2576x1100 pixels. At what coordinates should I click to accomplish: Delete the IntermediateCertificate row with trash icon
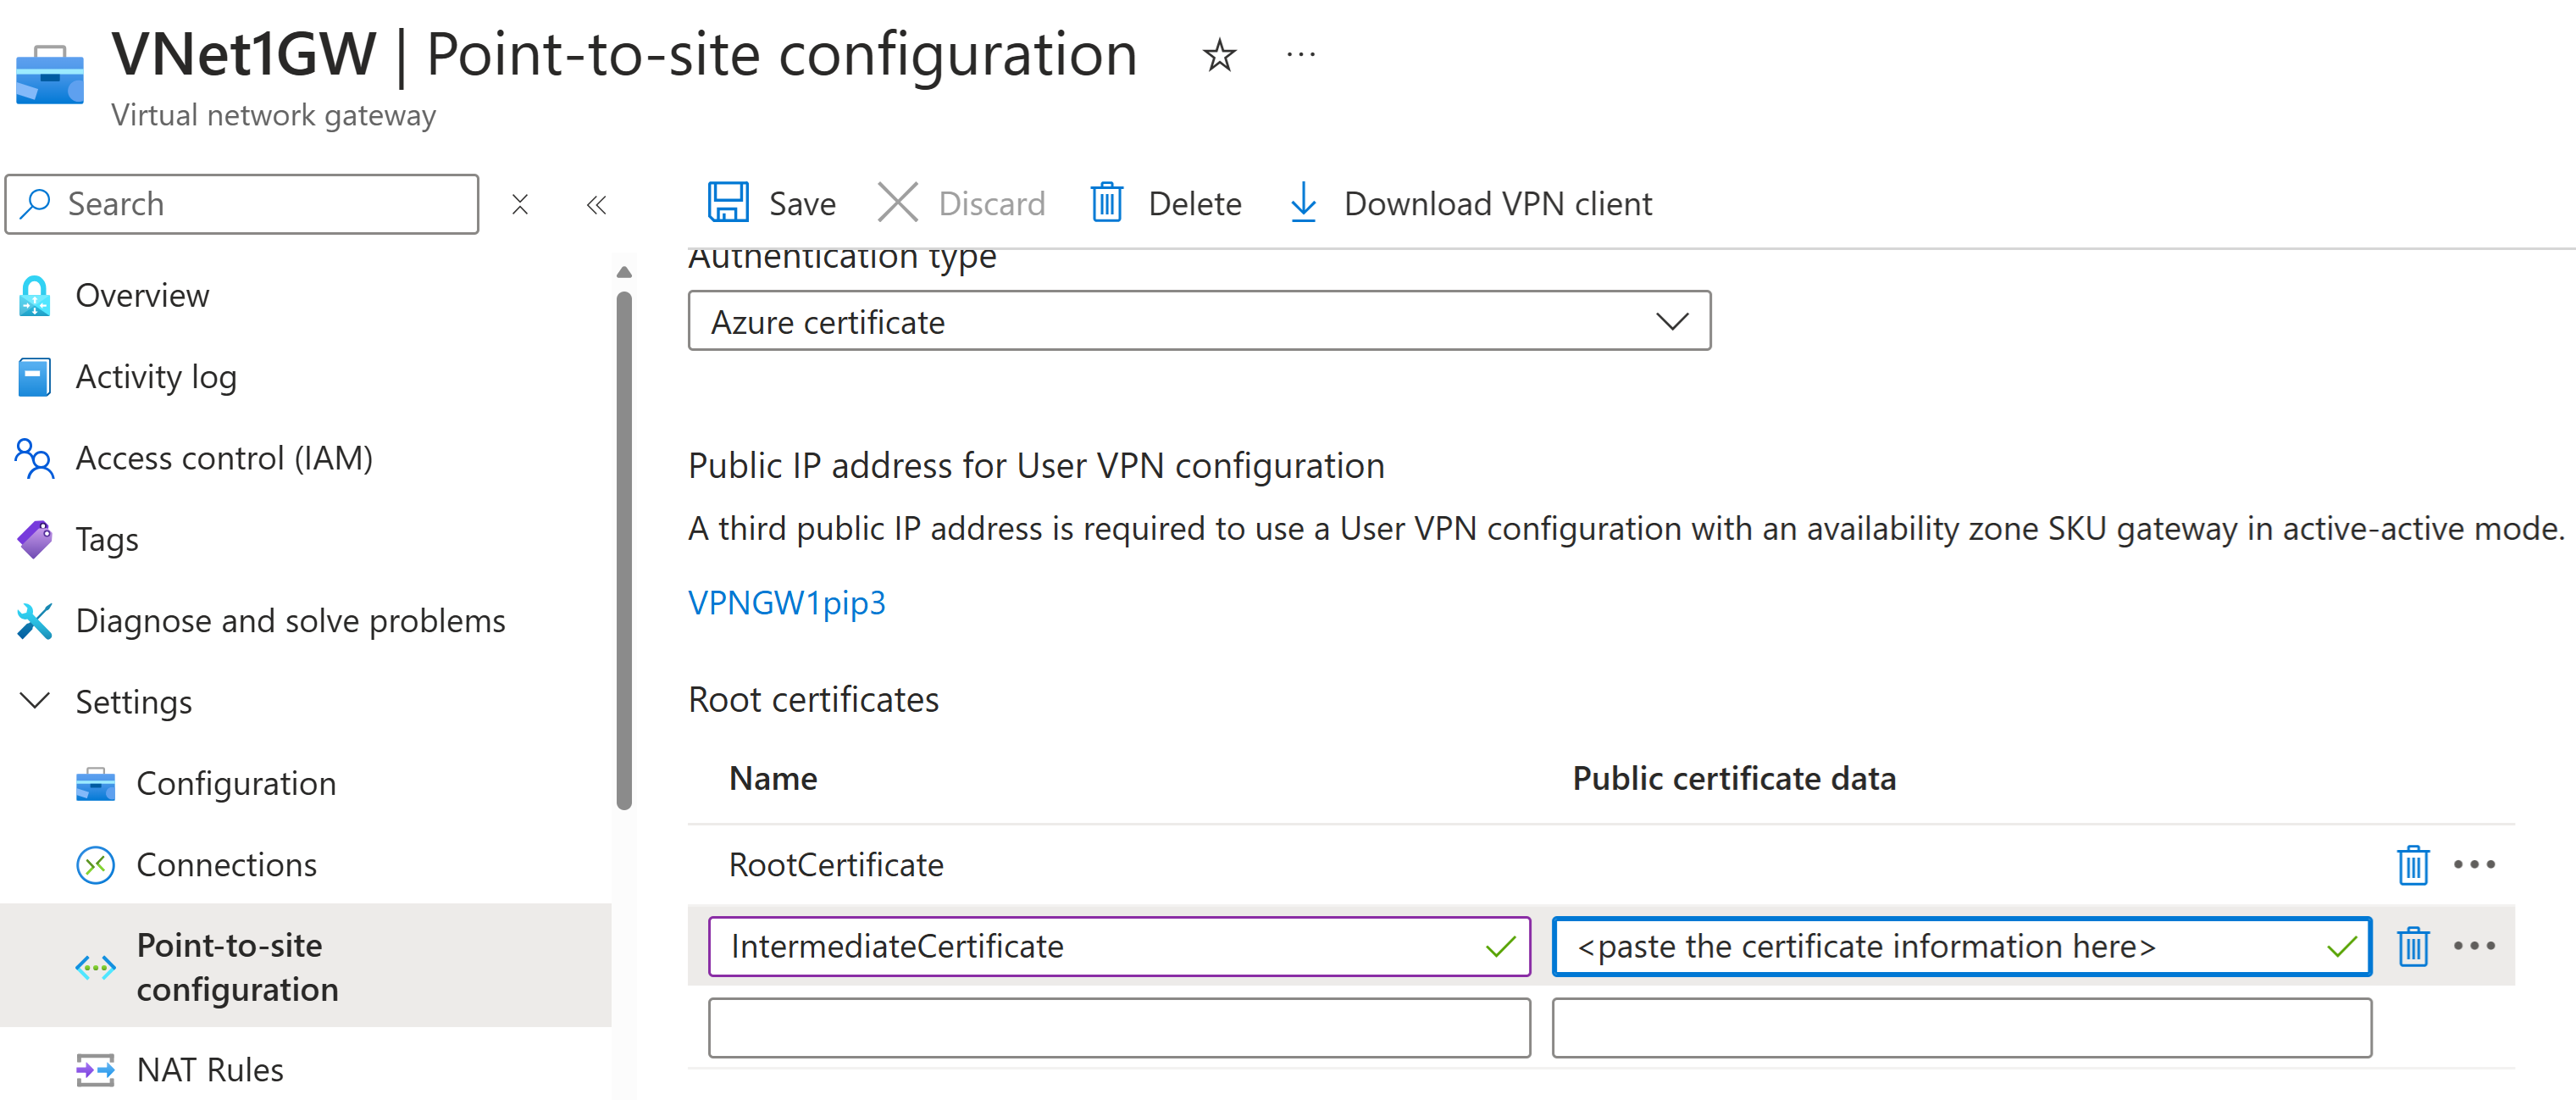2412,946
